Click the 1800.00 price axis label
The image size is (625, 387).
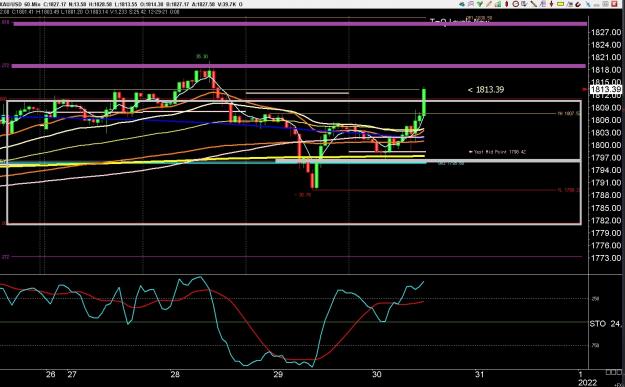pyautogui.click(x=606, y=145)
